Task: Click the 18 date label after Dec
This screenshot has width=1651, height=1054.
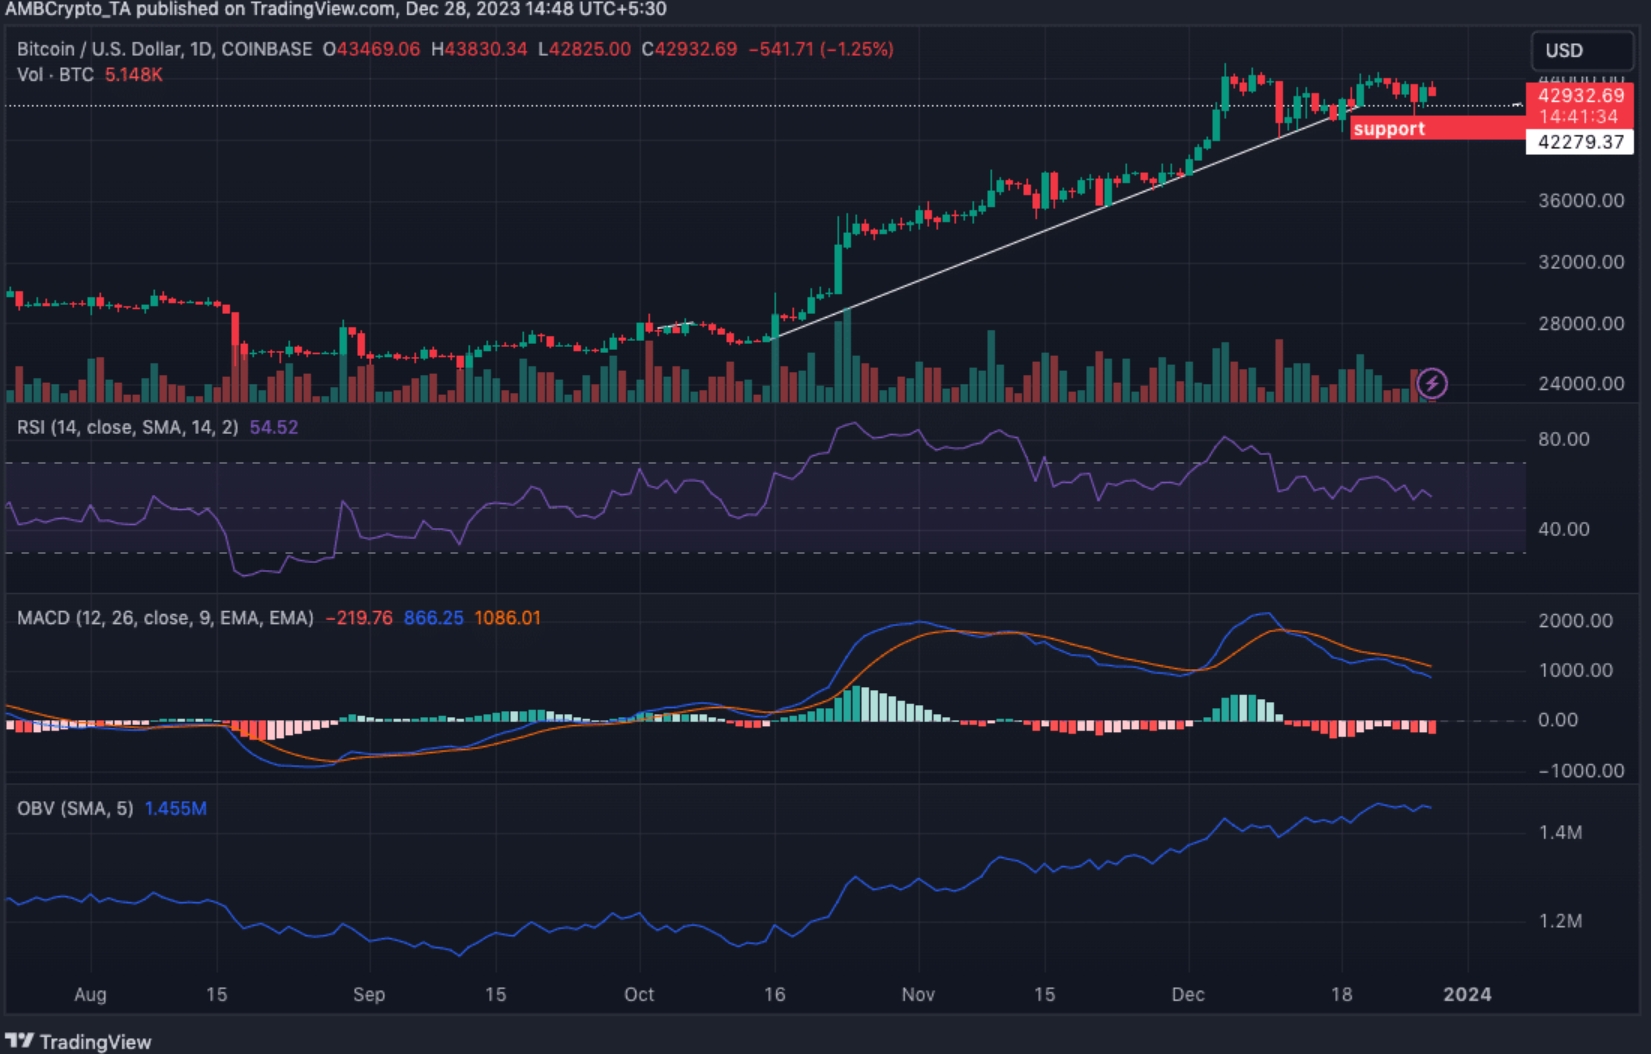Action: tap(1341, 995)
